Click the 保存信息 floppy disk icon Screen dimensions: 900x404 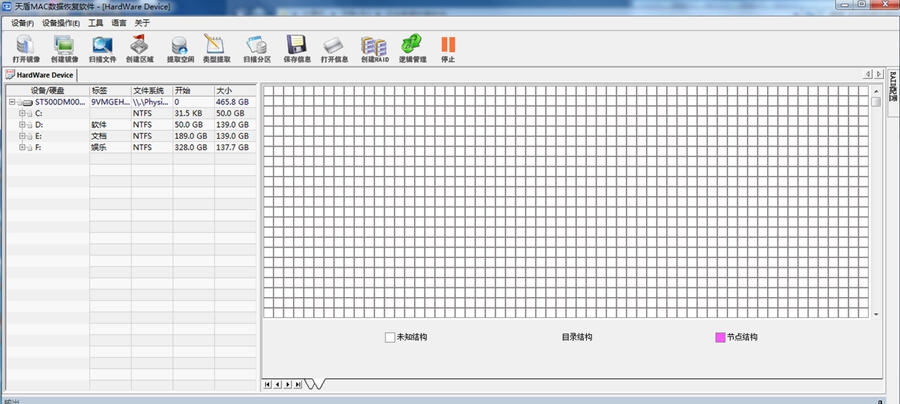coord(297,44)
